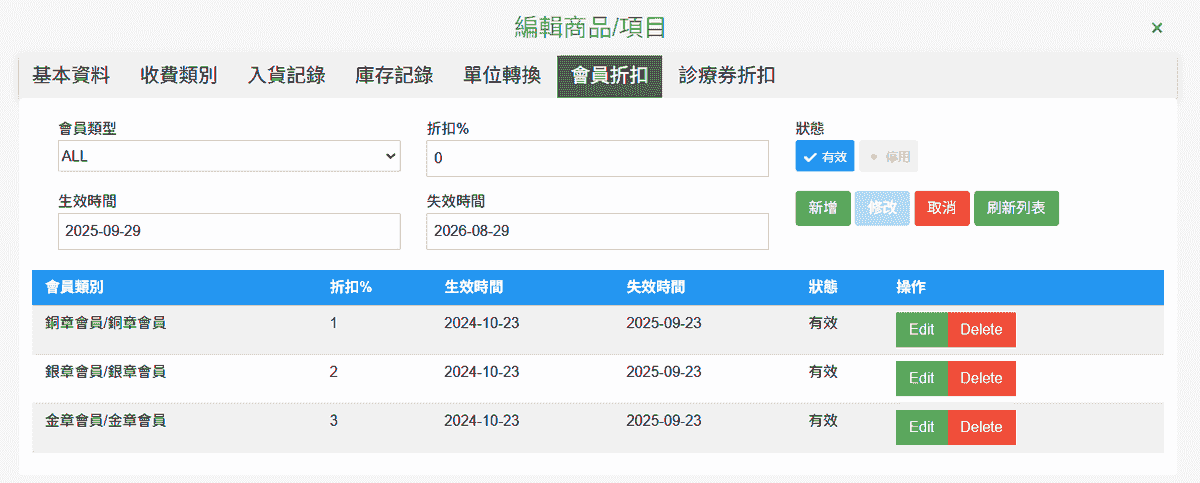Select the 庫存記錄 tab
Viewport: 1200px width, 483px height.
click(394, 76)
